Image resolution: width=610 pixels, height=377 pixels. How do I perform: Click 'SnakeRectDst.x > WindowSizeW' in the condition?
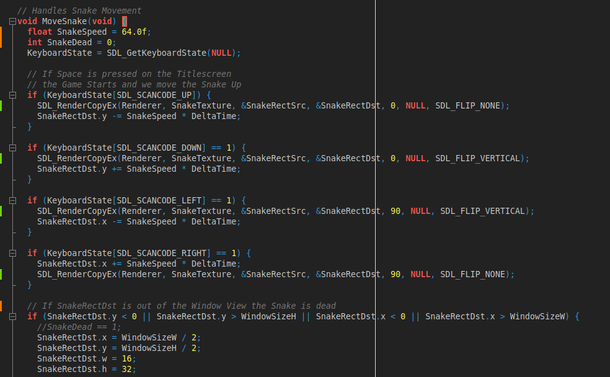click(495, 316)
